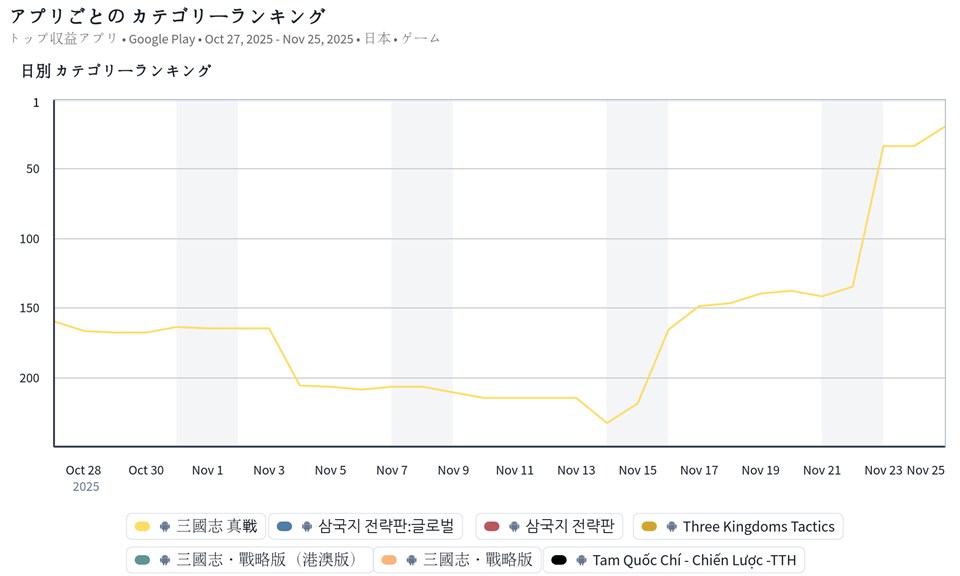Toggle Tam Quốc Chí - Chiến Lược -TTH label
960x576 pixels.
pos(694,560)
